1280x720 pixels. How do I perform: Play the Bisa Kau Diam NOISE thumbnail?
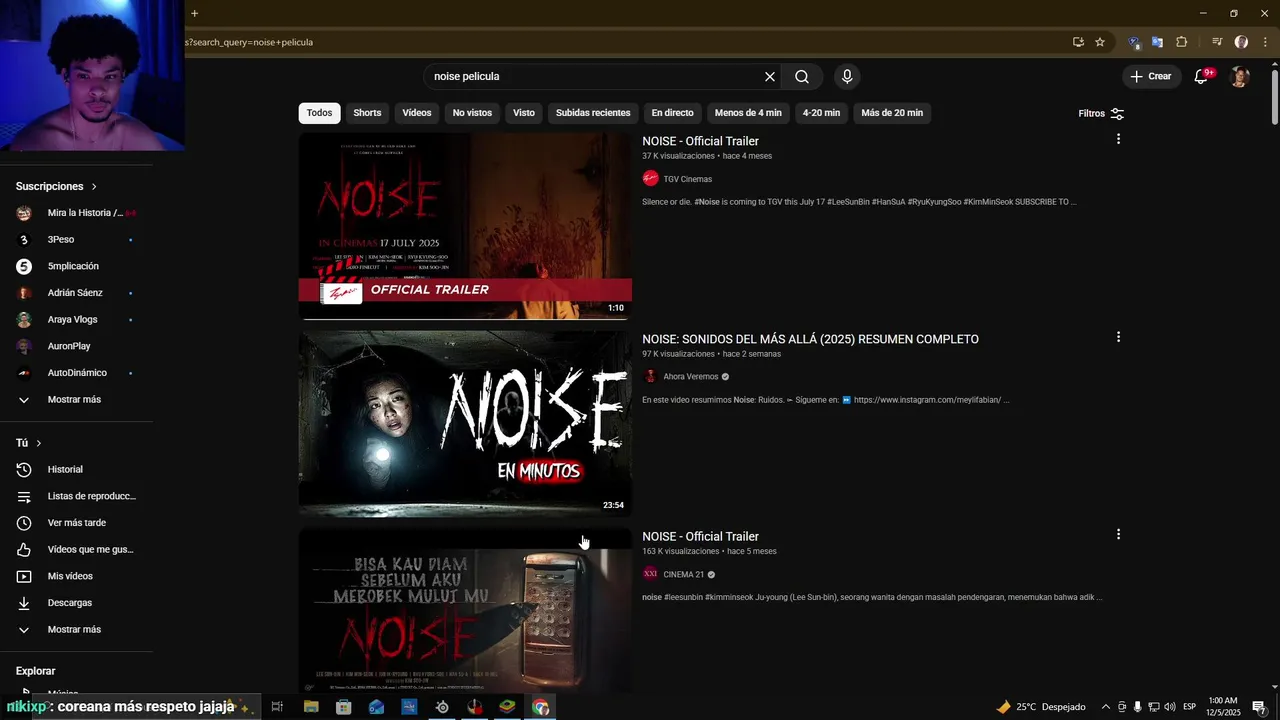click(x=465, y=611)
